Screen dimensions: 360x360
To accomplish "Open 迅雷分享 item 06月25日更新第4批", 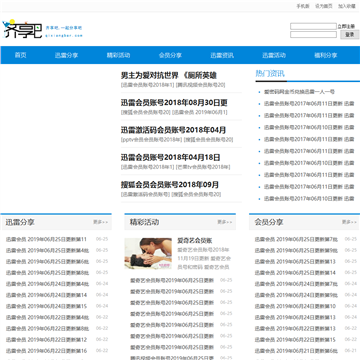I will (x=47, y=250).
